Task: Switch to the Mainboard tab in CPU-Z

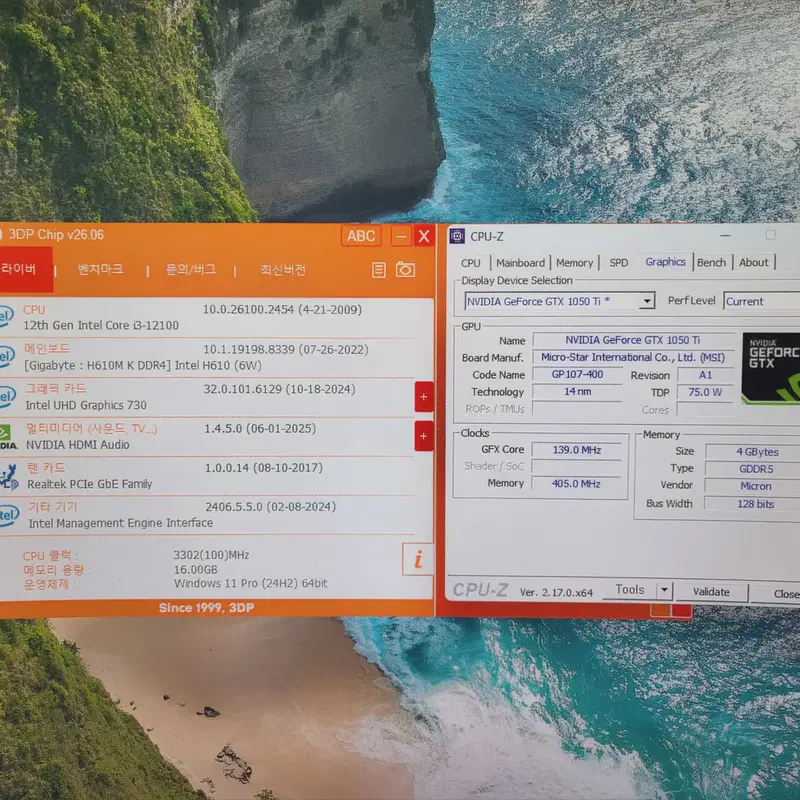Action: 520,263
